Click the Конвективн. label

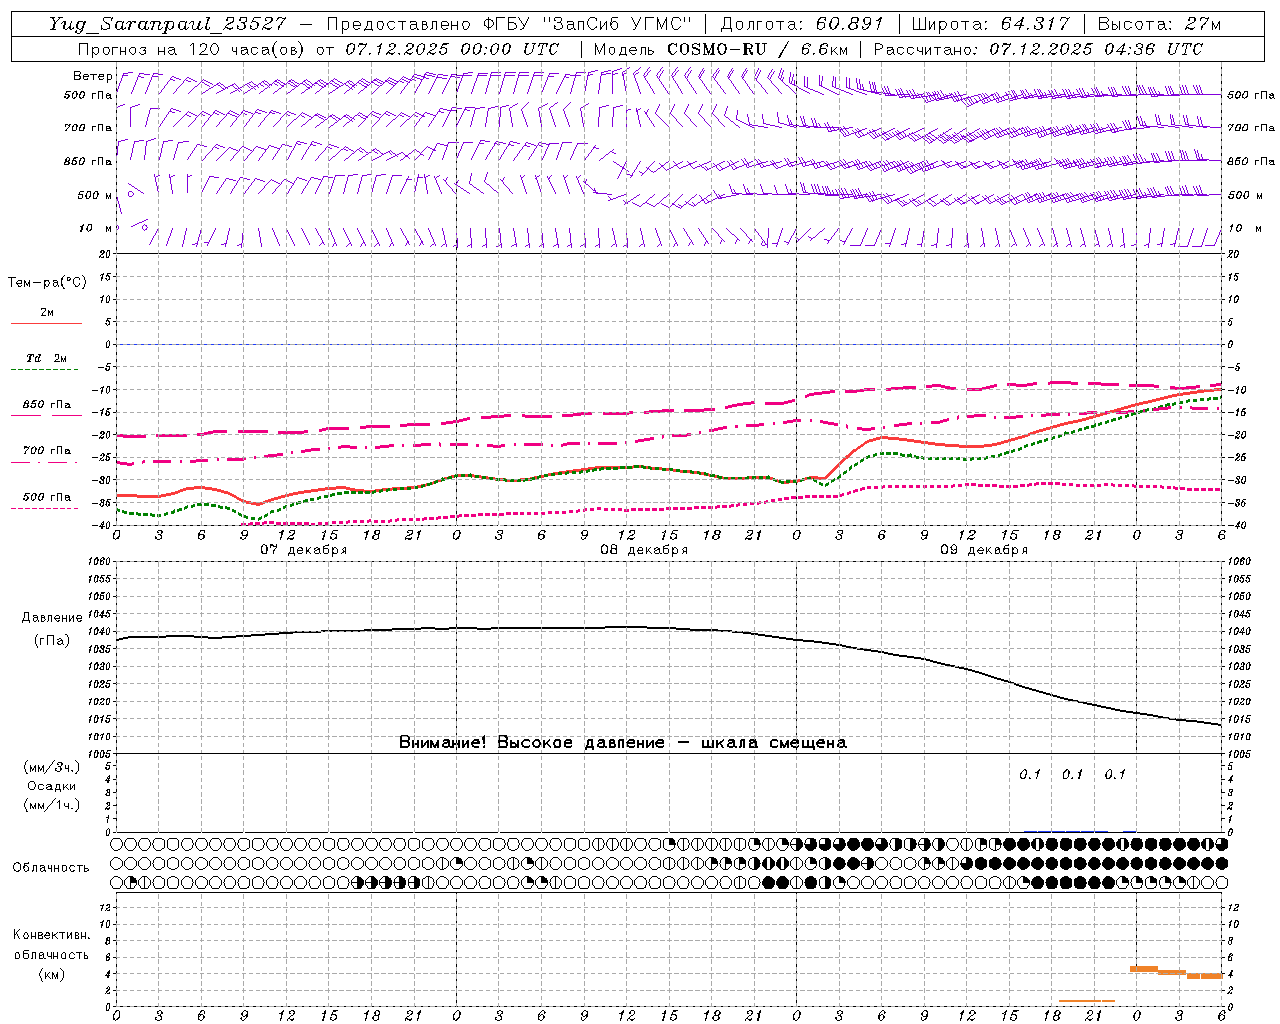(51, 935)
